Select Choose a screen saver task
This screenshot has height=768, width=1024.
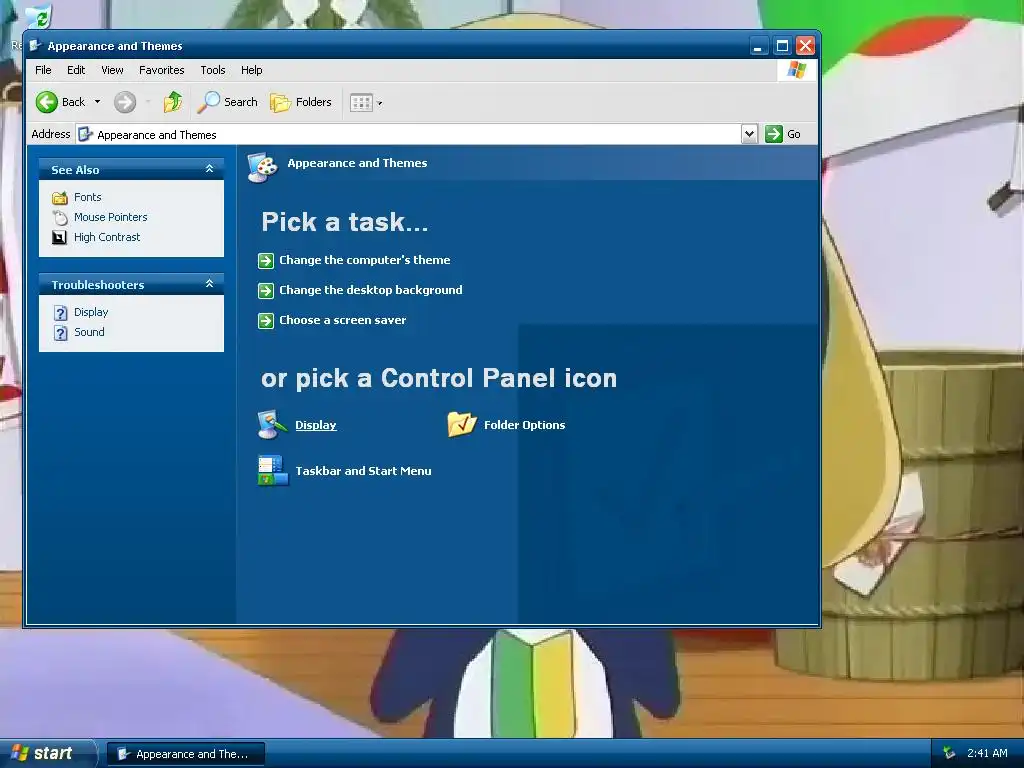click(x=343, y=320)
